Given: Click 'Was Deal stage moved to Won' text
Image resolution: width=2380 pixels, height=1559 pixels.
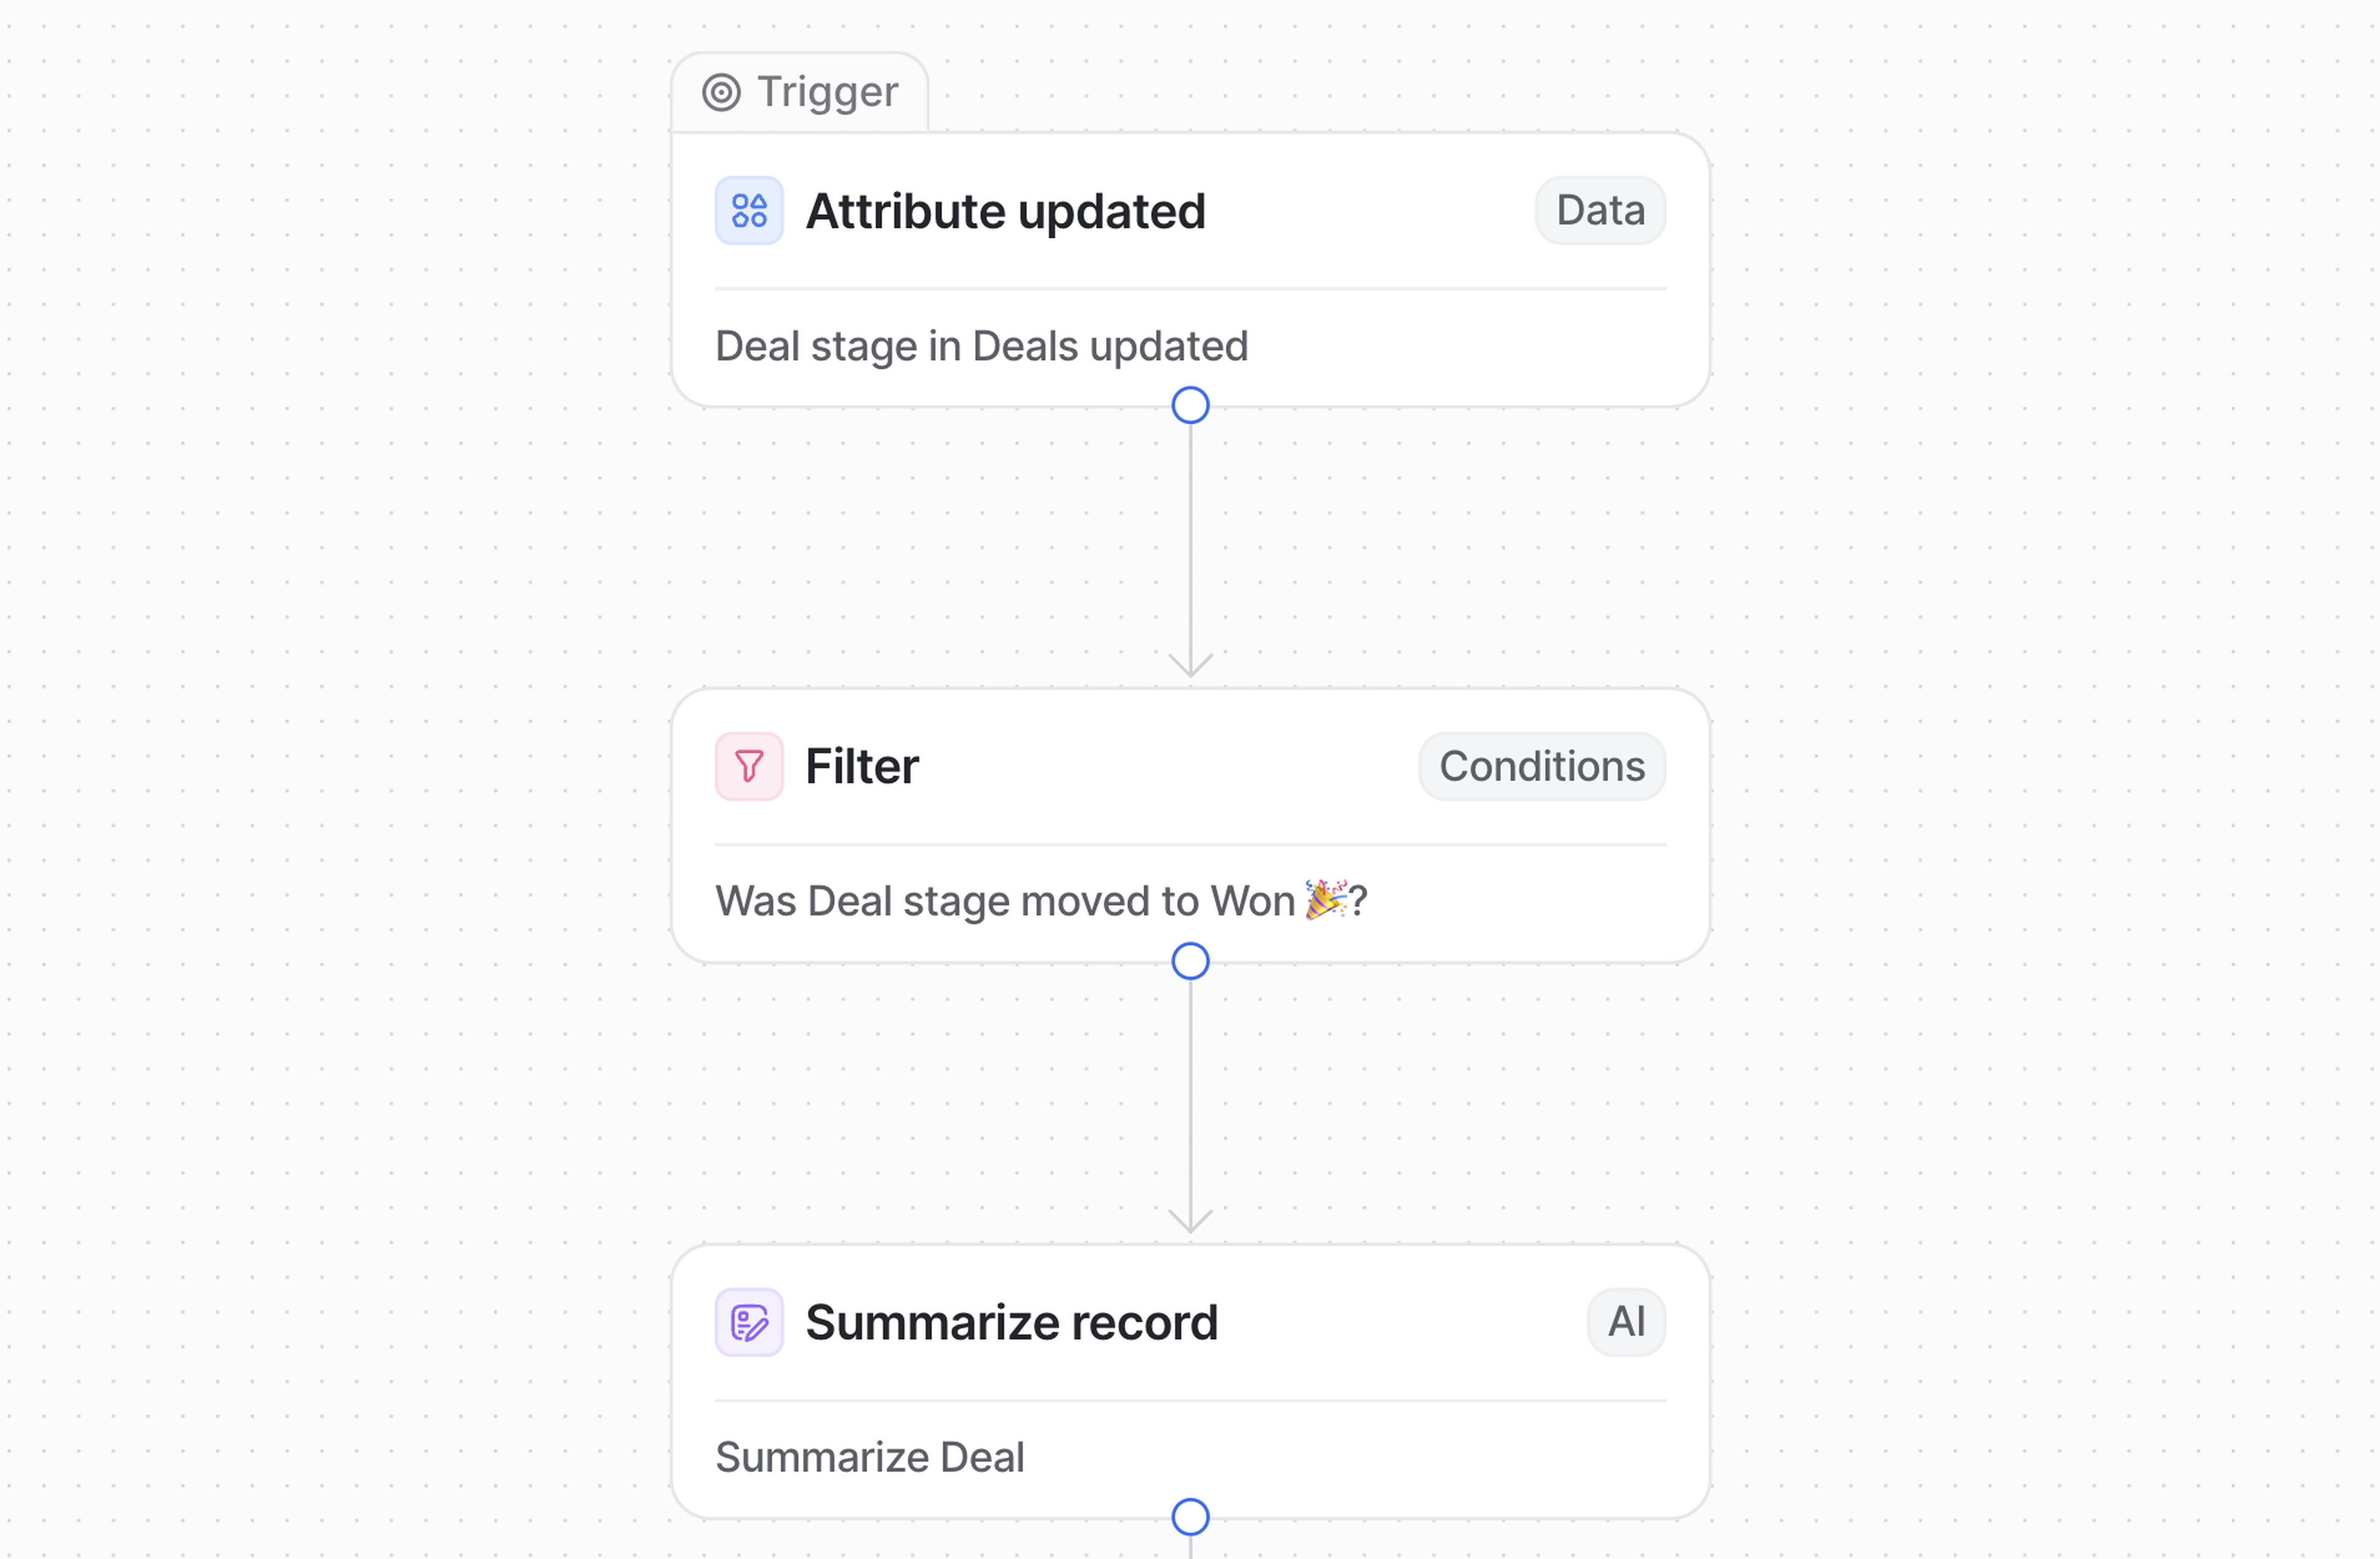Looking at the screenshot, I should (1005, 901).
